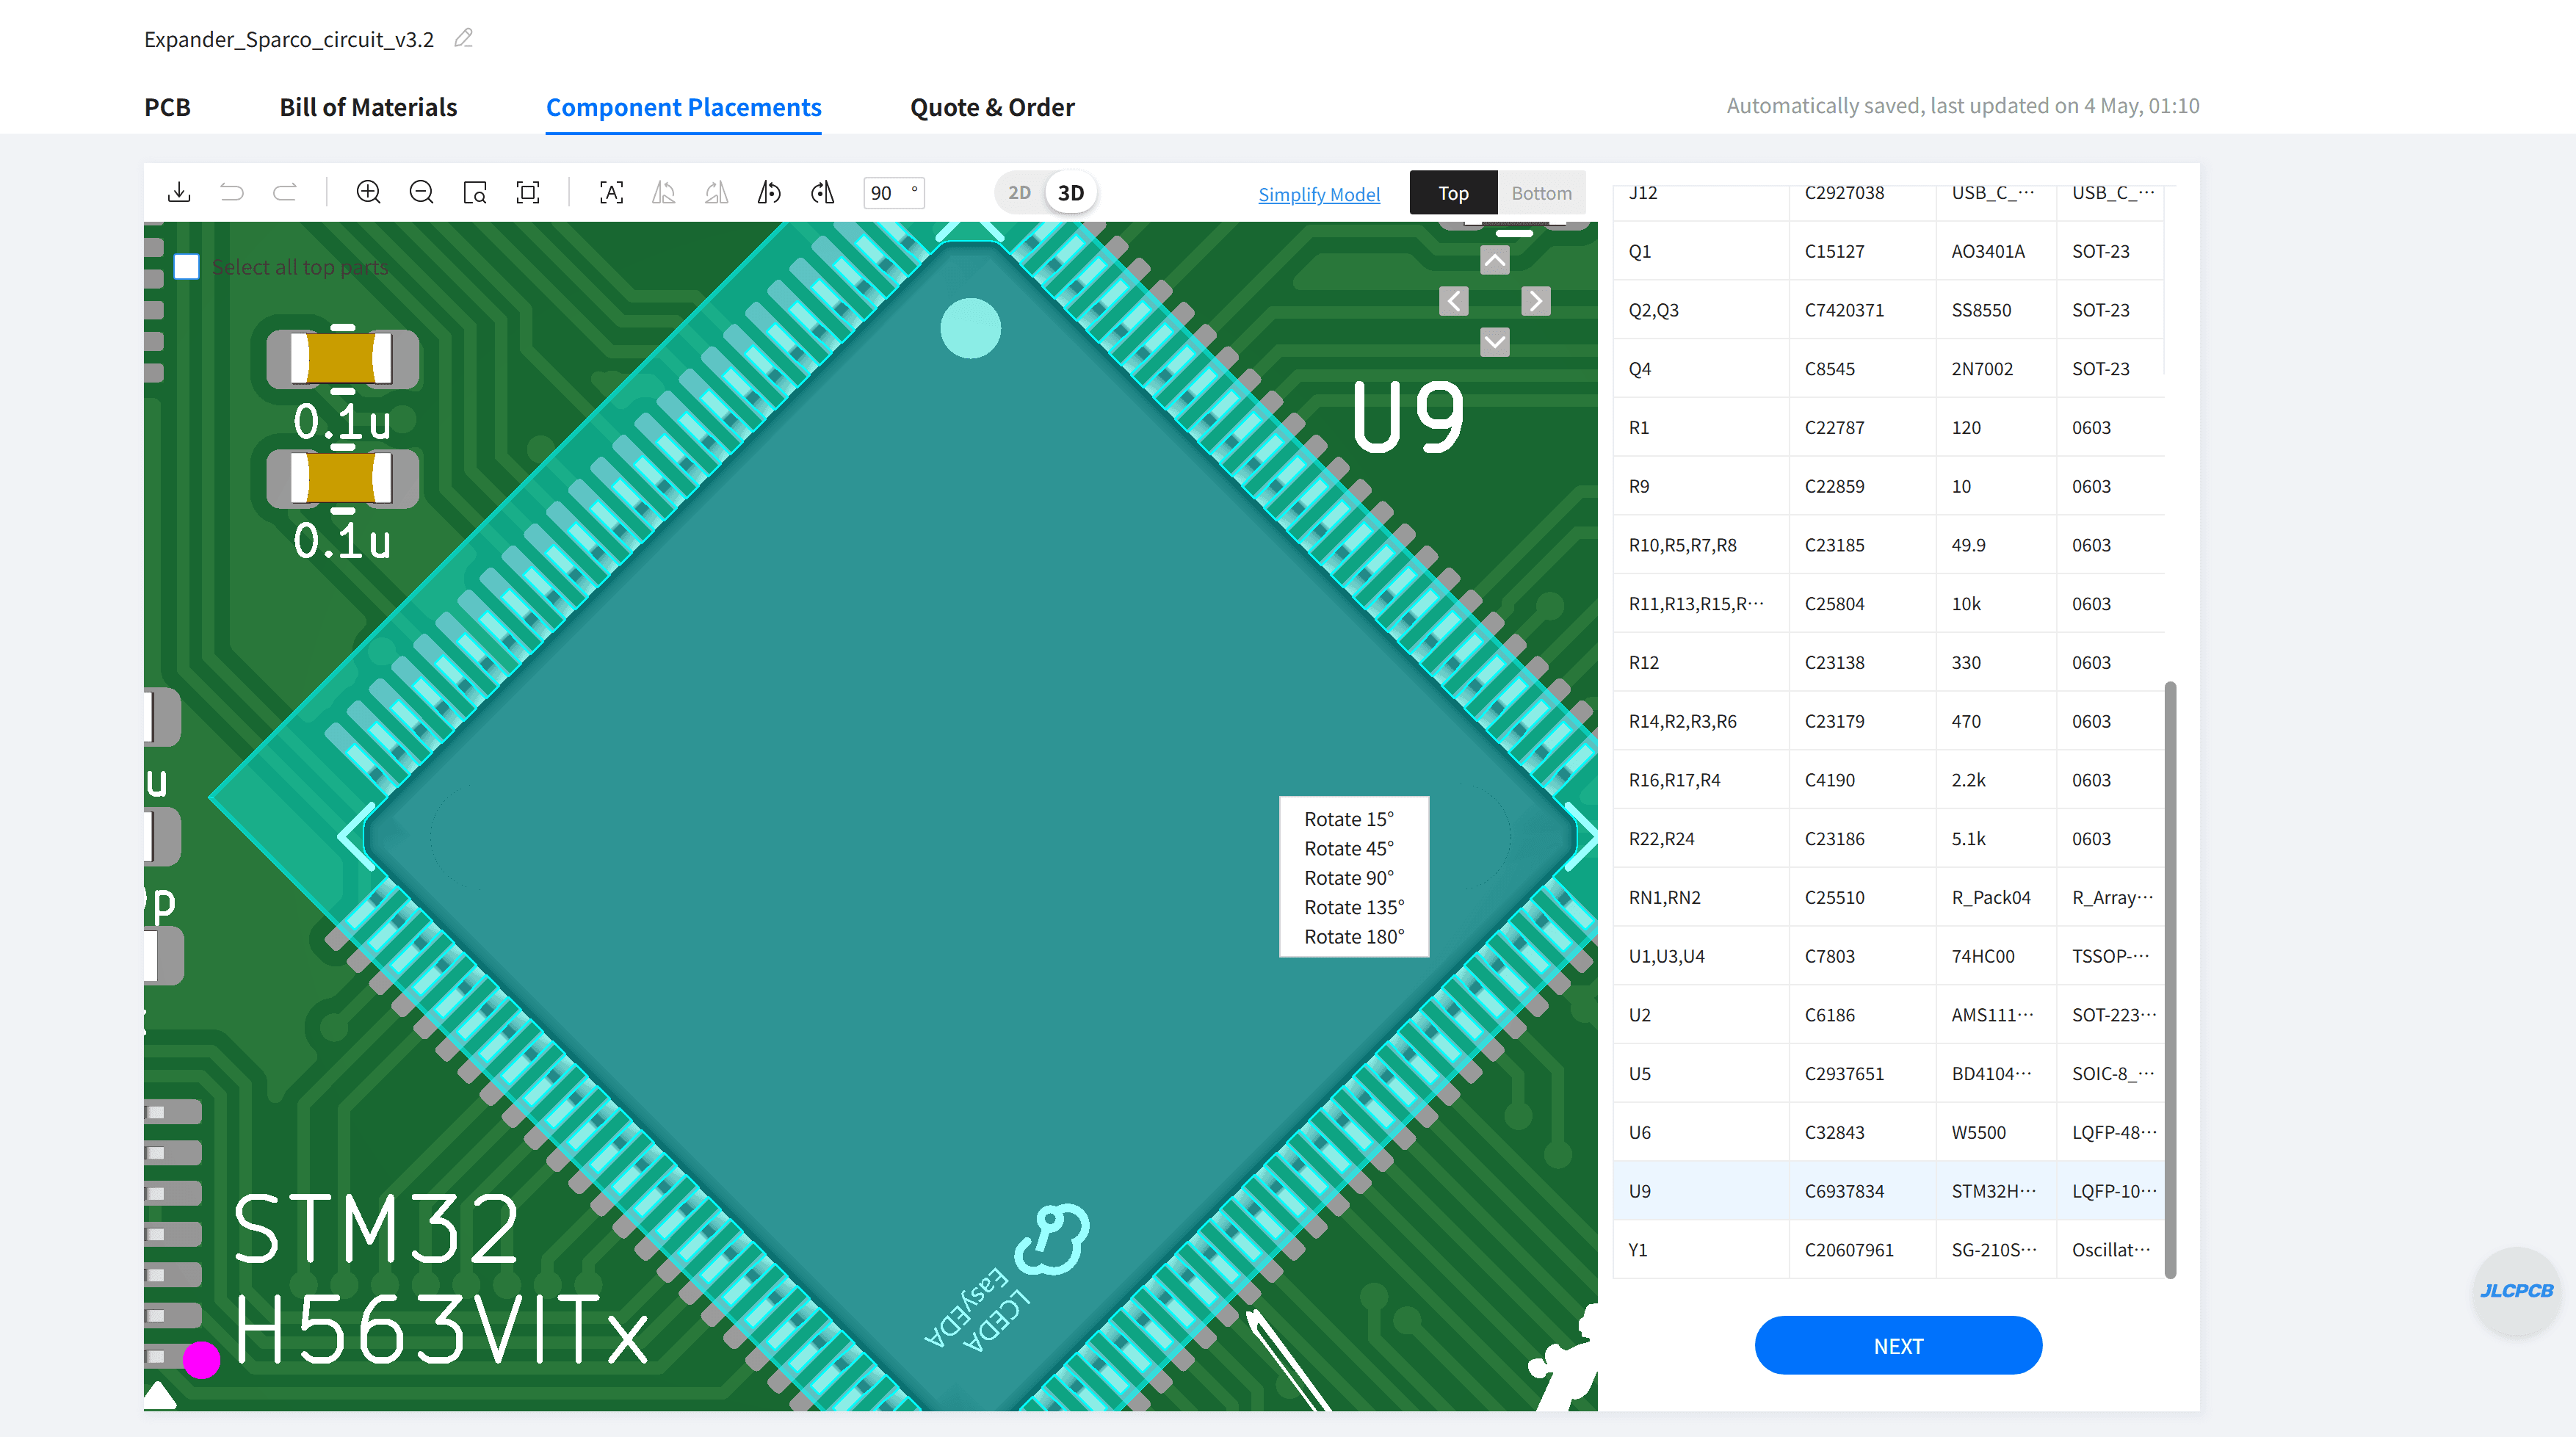Viewport: 2576px width, 1437px height.
Task: Select the R22,R24 row in parts list
Action: pyautogui.click(x=1888, y=839)
